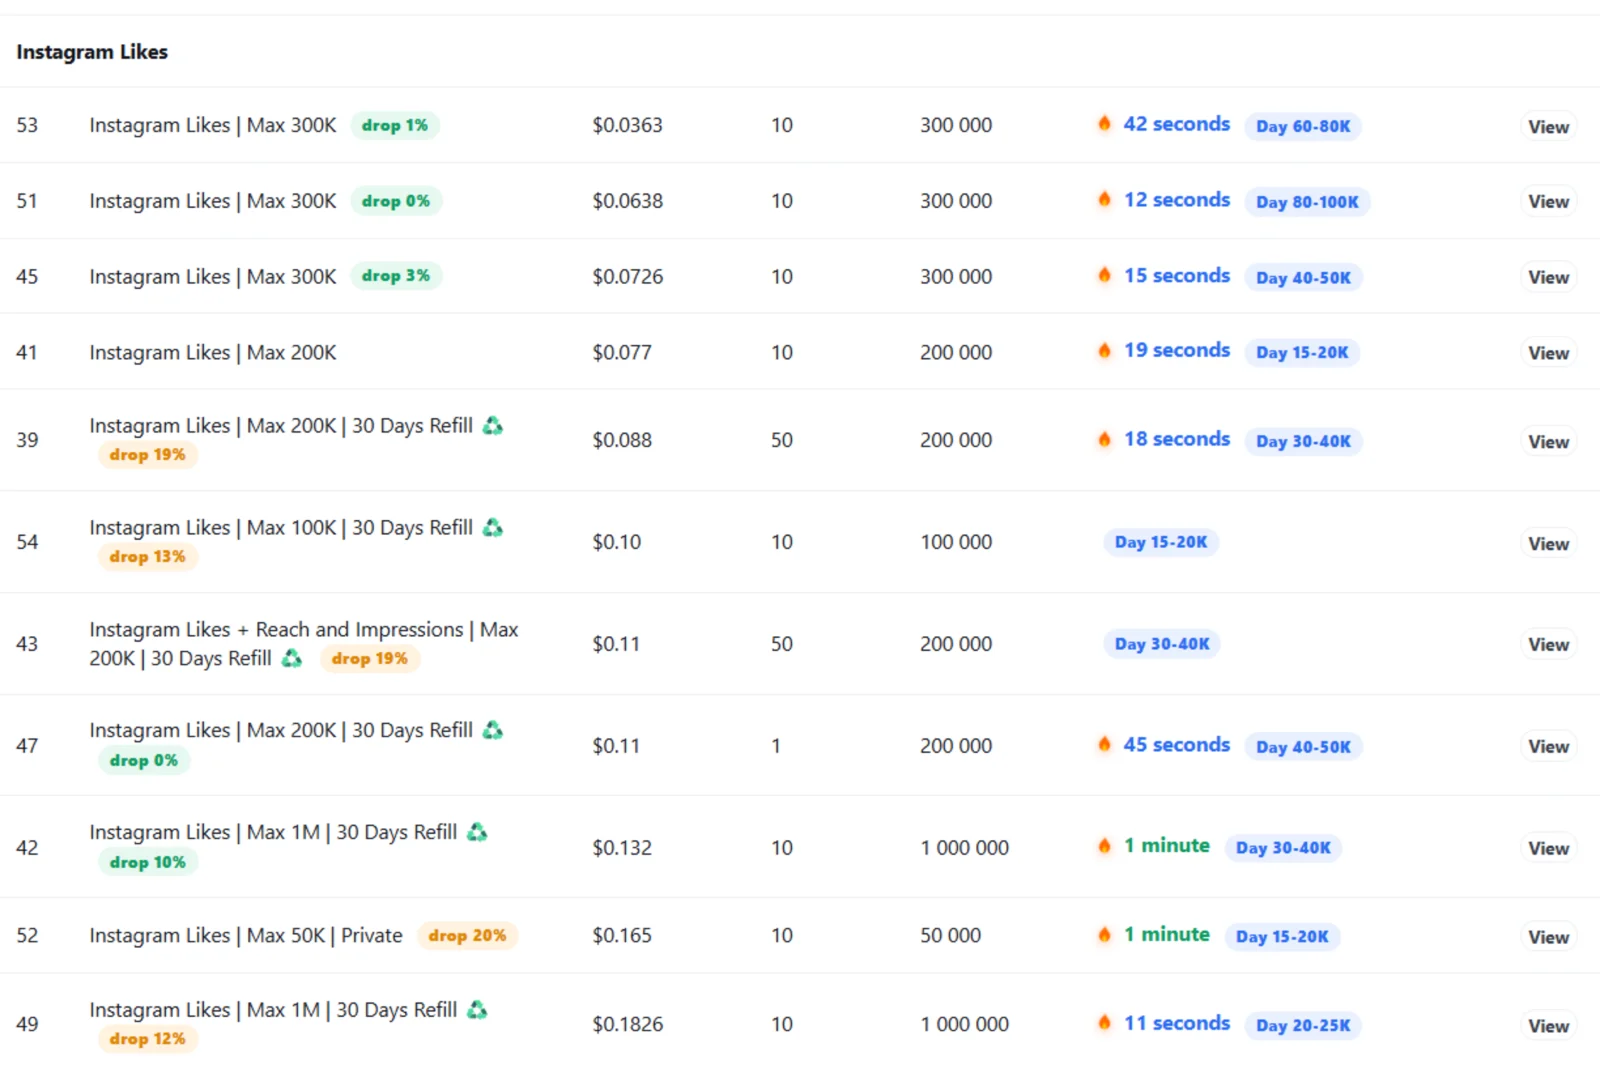Image resolution: width=1600 pixels, height=1073 pixels.
Task: Click the price $0.132
Action: (x=622, y=848)
